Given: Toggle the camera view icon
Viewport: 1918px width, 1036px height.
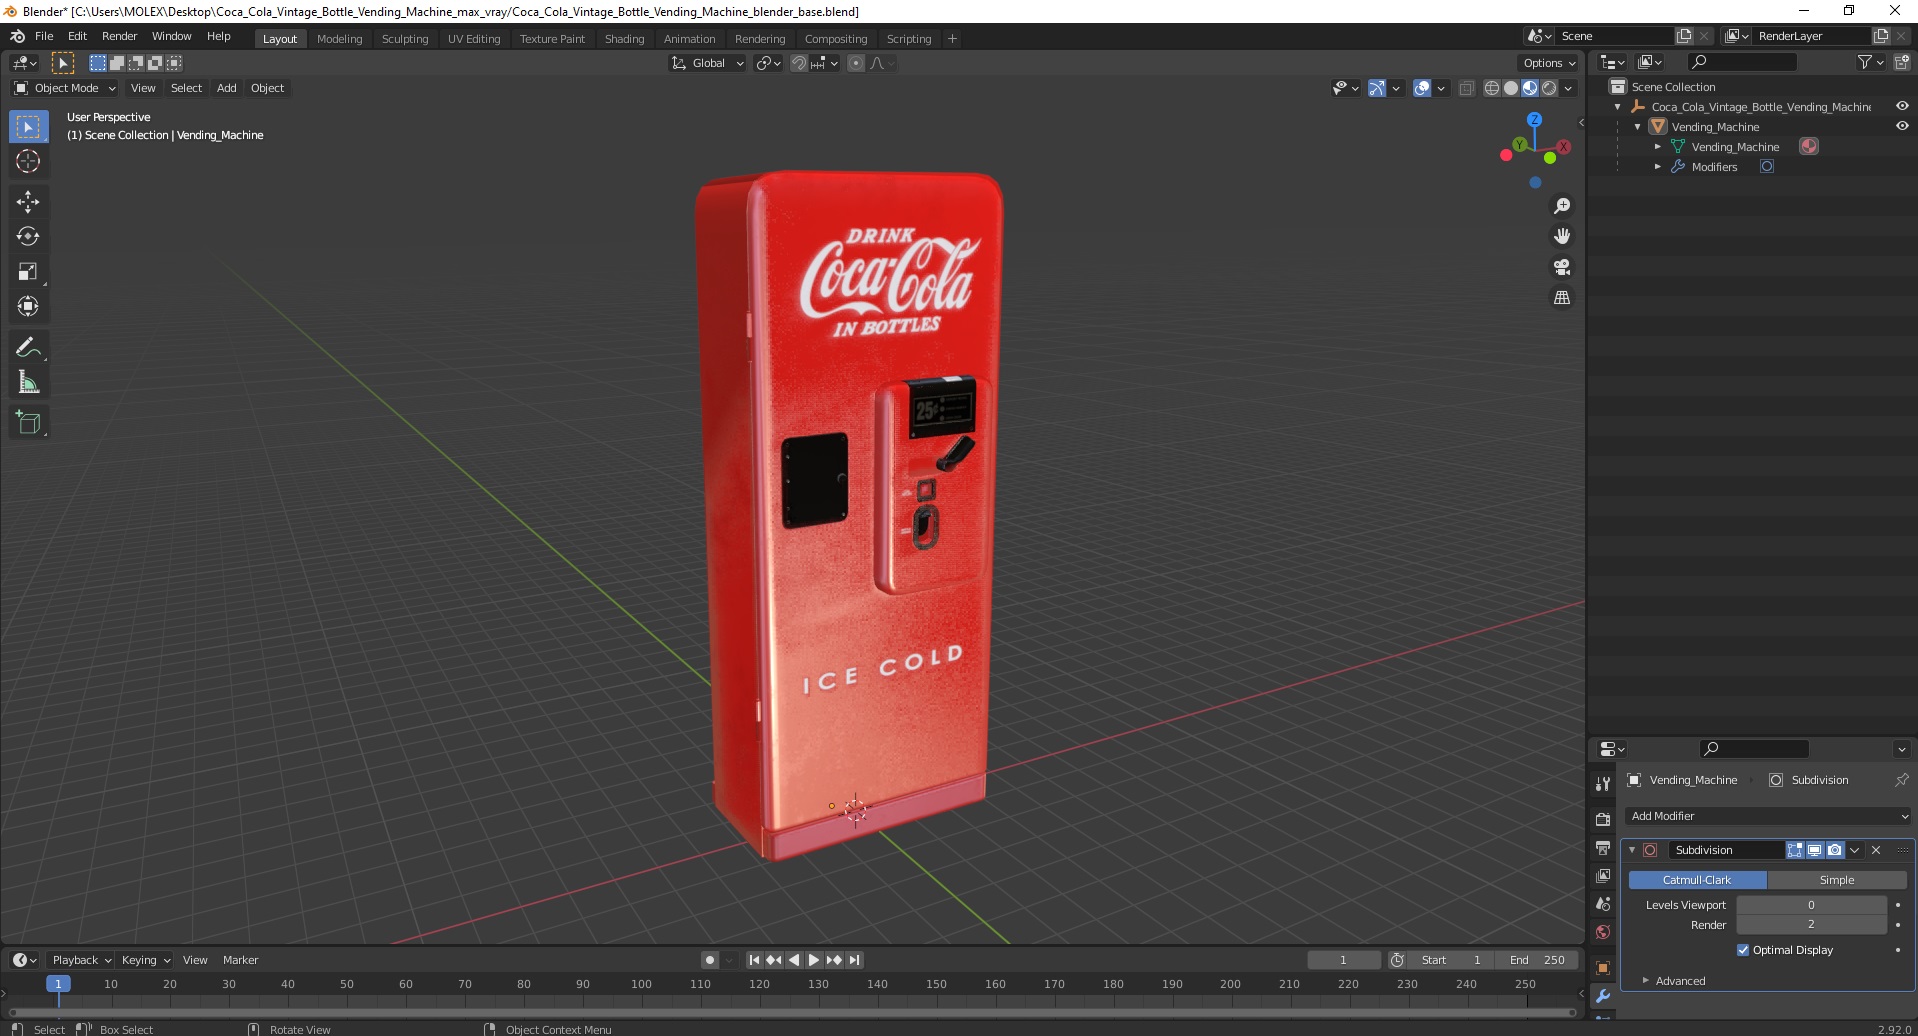Looking at the screenshot, I should (x=1561, y=267).
